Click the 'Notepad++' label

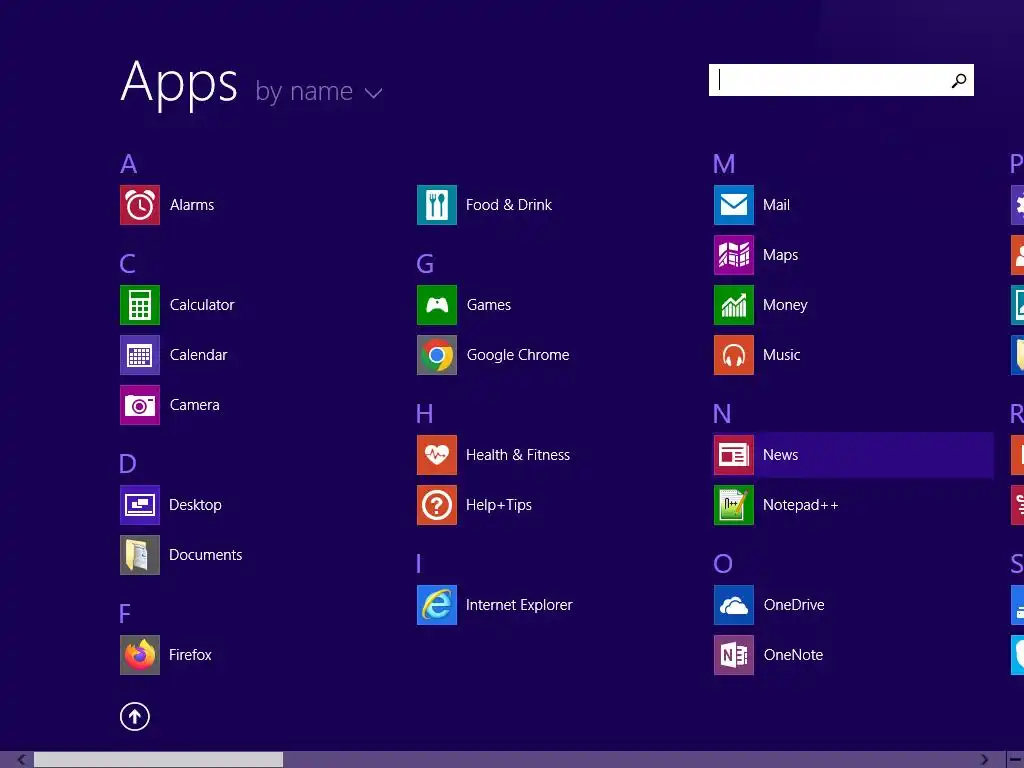pos(801,505)
